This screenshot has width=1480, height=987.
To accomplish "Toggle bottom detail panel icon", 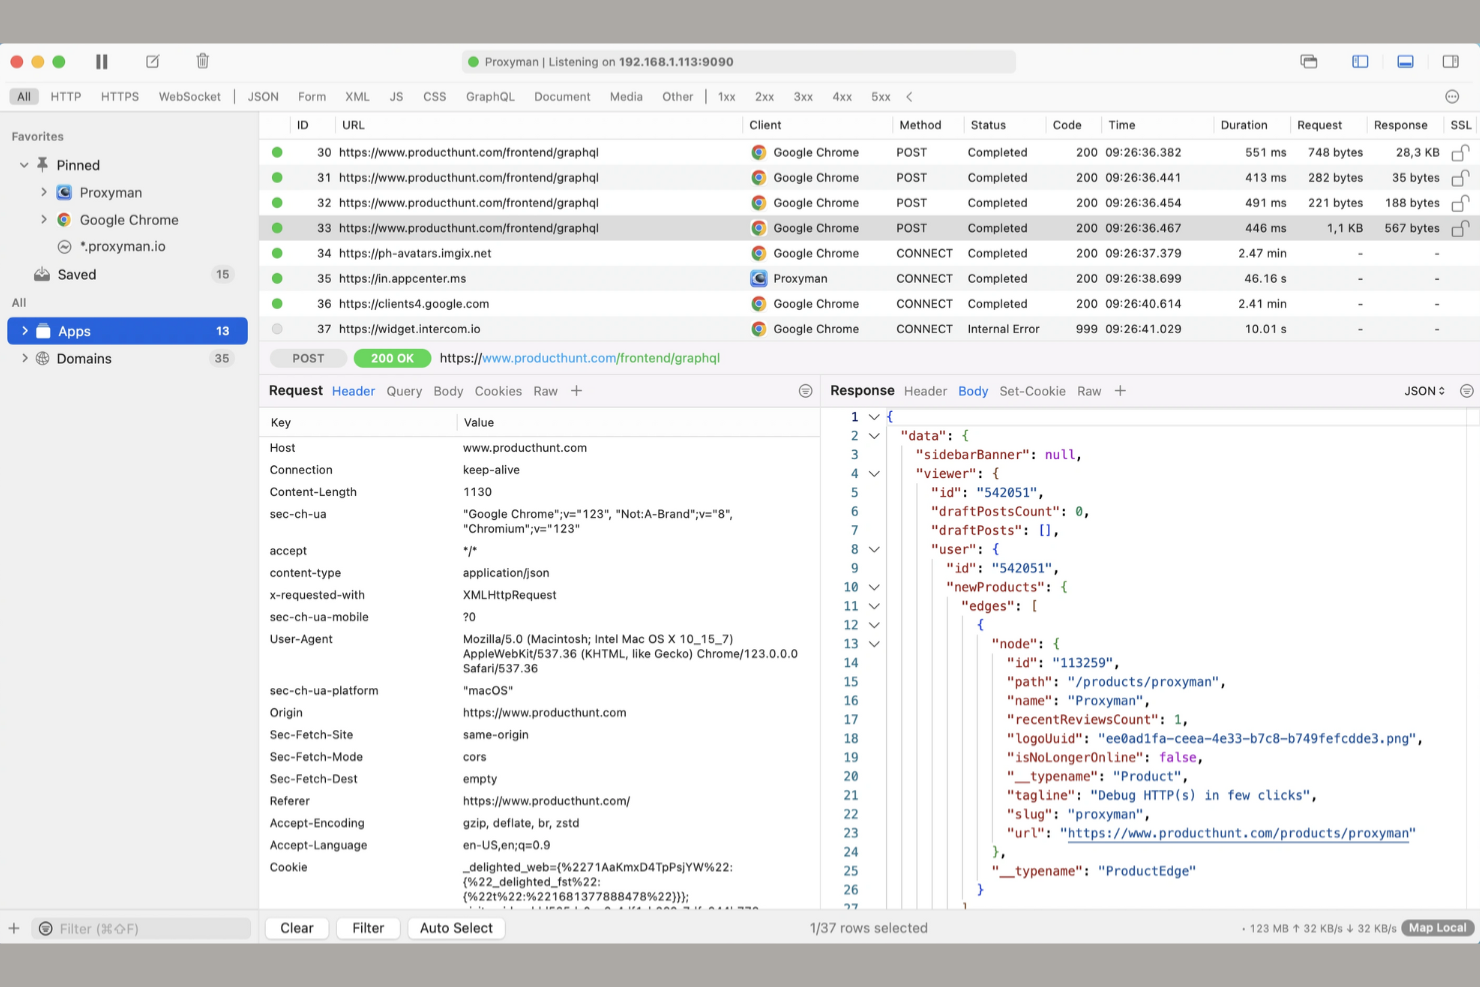I will pyautogui.click(x=1405, y=62).
